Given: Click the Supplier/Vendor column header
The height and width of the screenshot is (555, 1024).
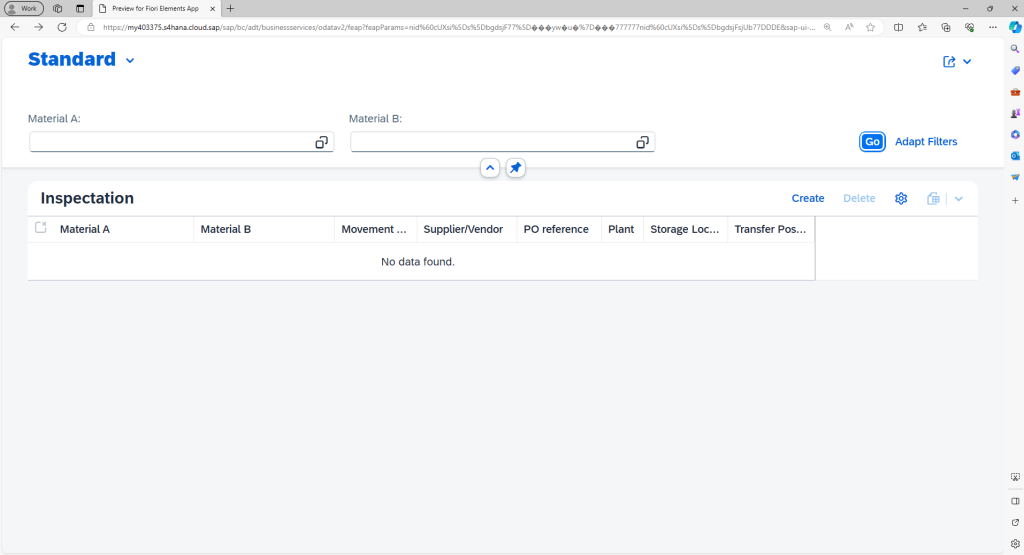Looking at the screenshot, I should point(463,230).
